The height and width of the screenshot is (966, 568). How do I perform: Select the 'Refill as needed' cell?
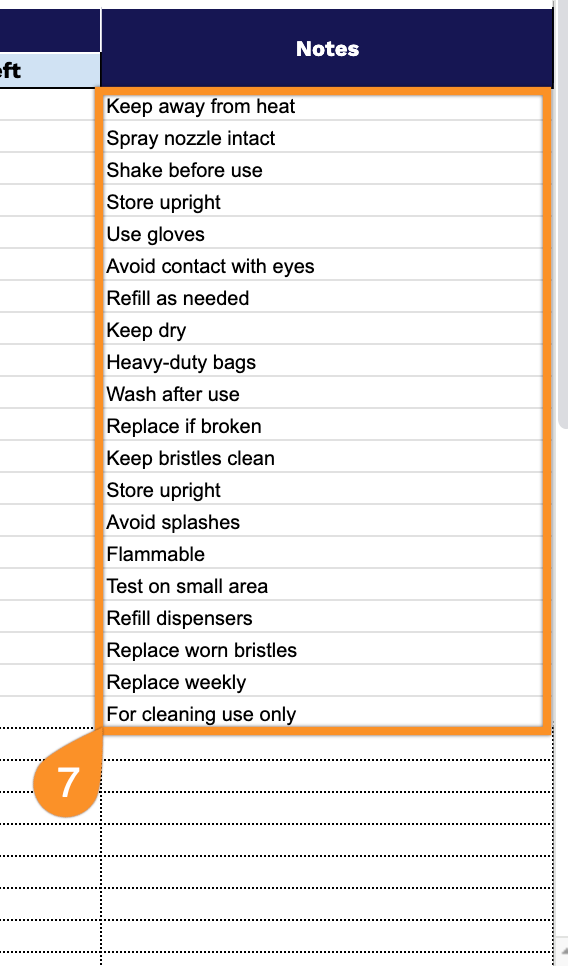point(322,298)
